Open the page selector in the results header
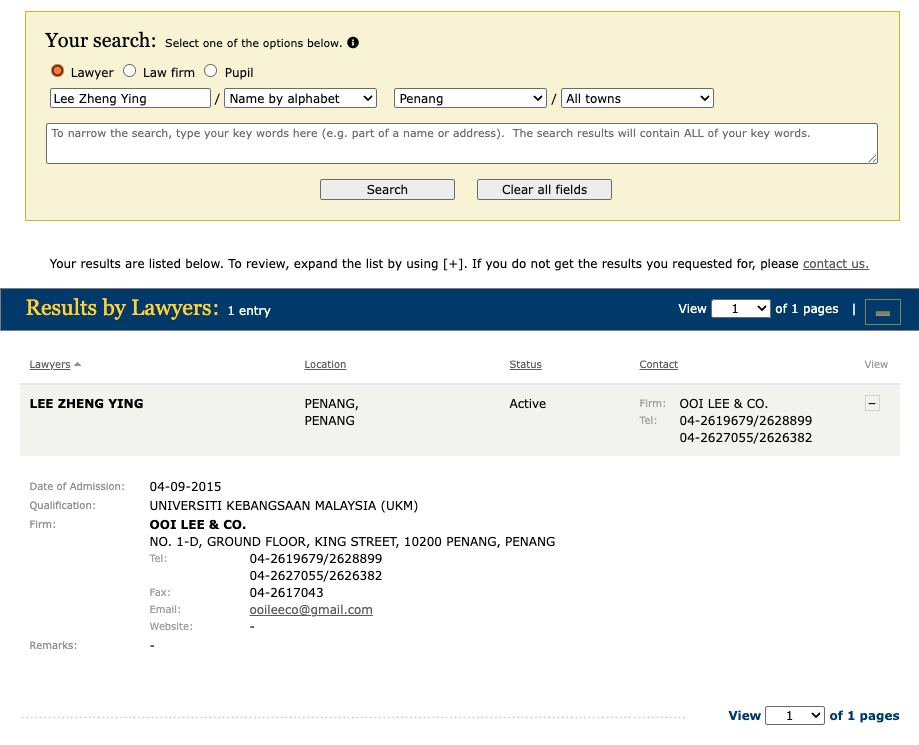Viewport: 919px width, 745px height. (740, 308)
